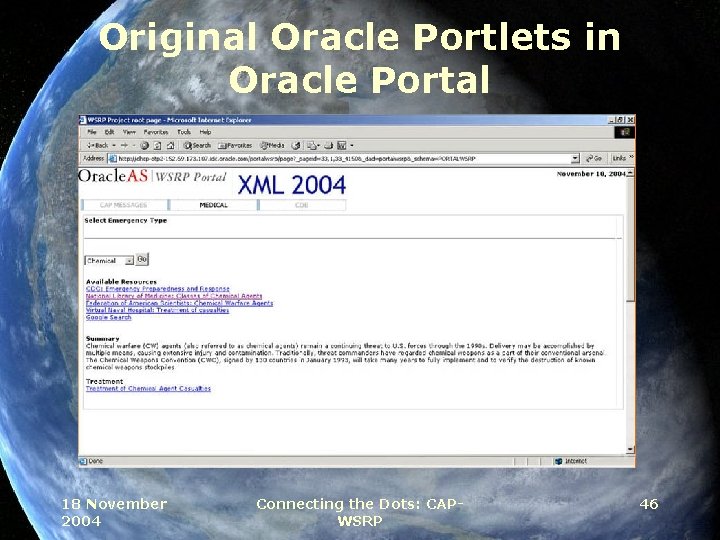Open Federation of American Scientists link

coord(180,303)
